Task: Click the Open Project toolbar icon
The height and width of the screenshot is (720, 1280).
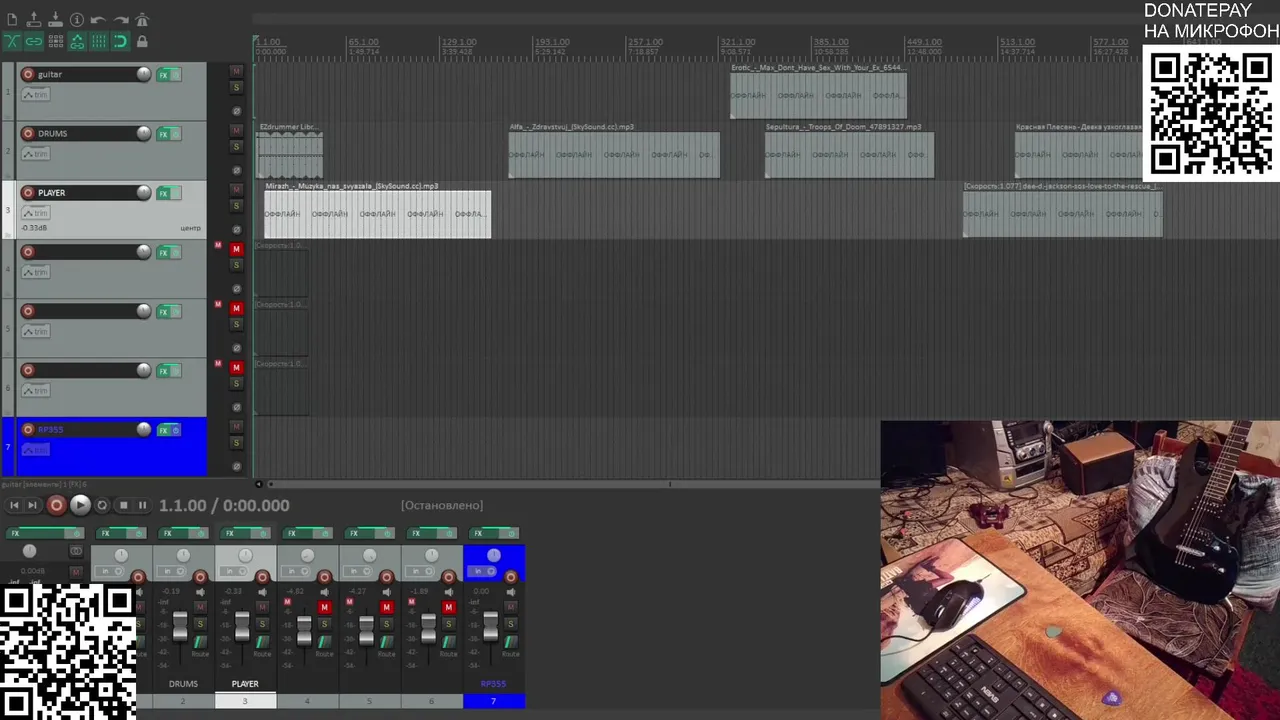Action: [x=34, y=19]
